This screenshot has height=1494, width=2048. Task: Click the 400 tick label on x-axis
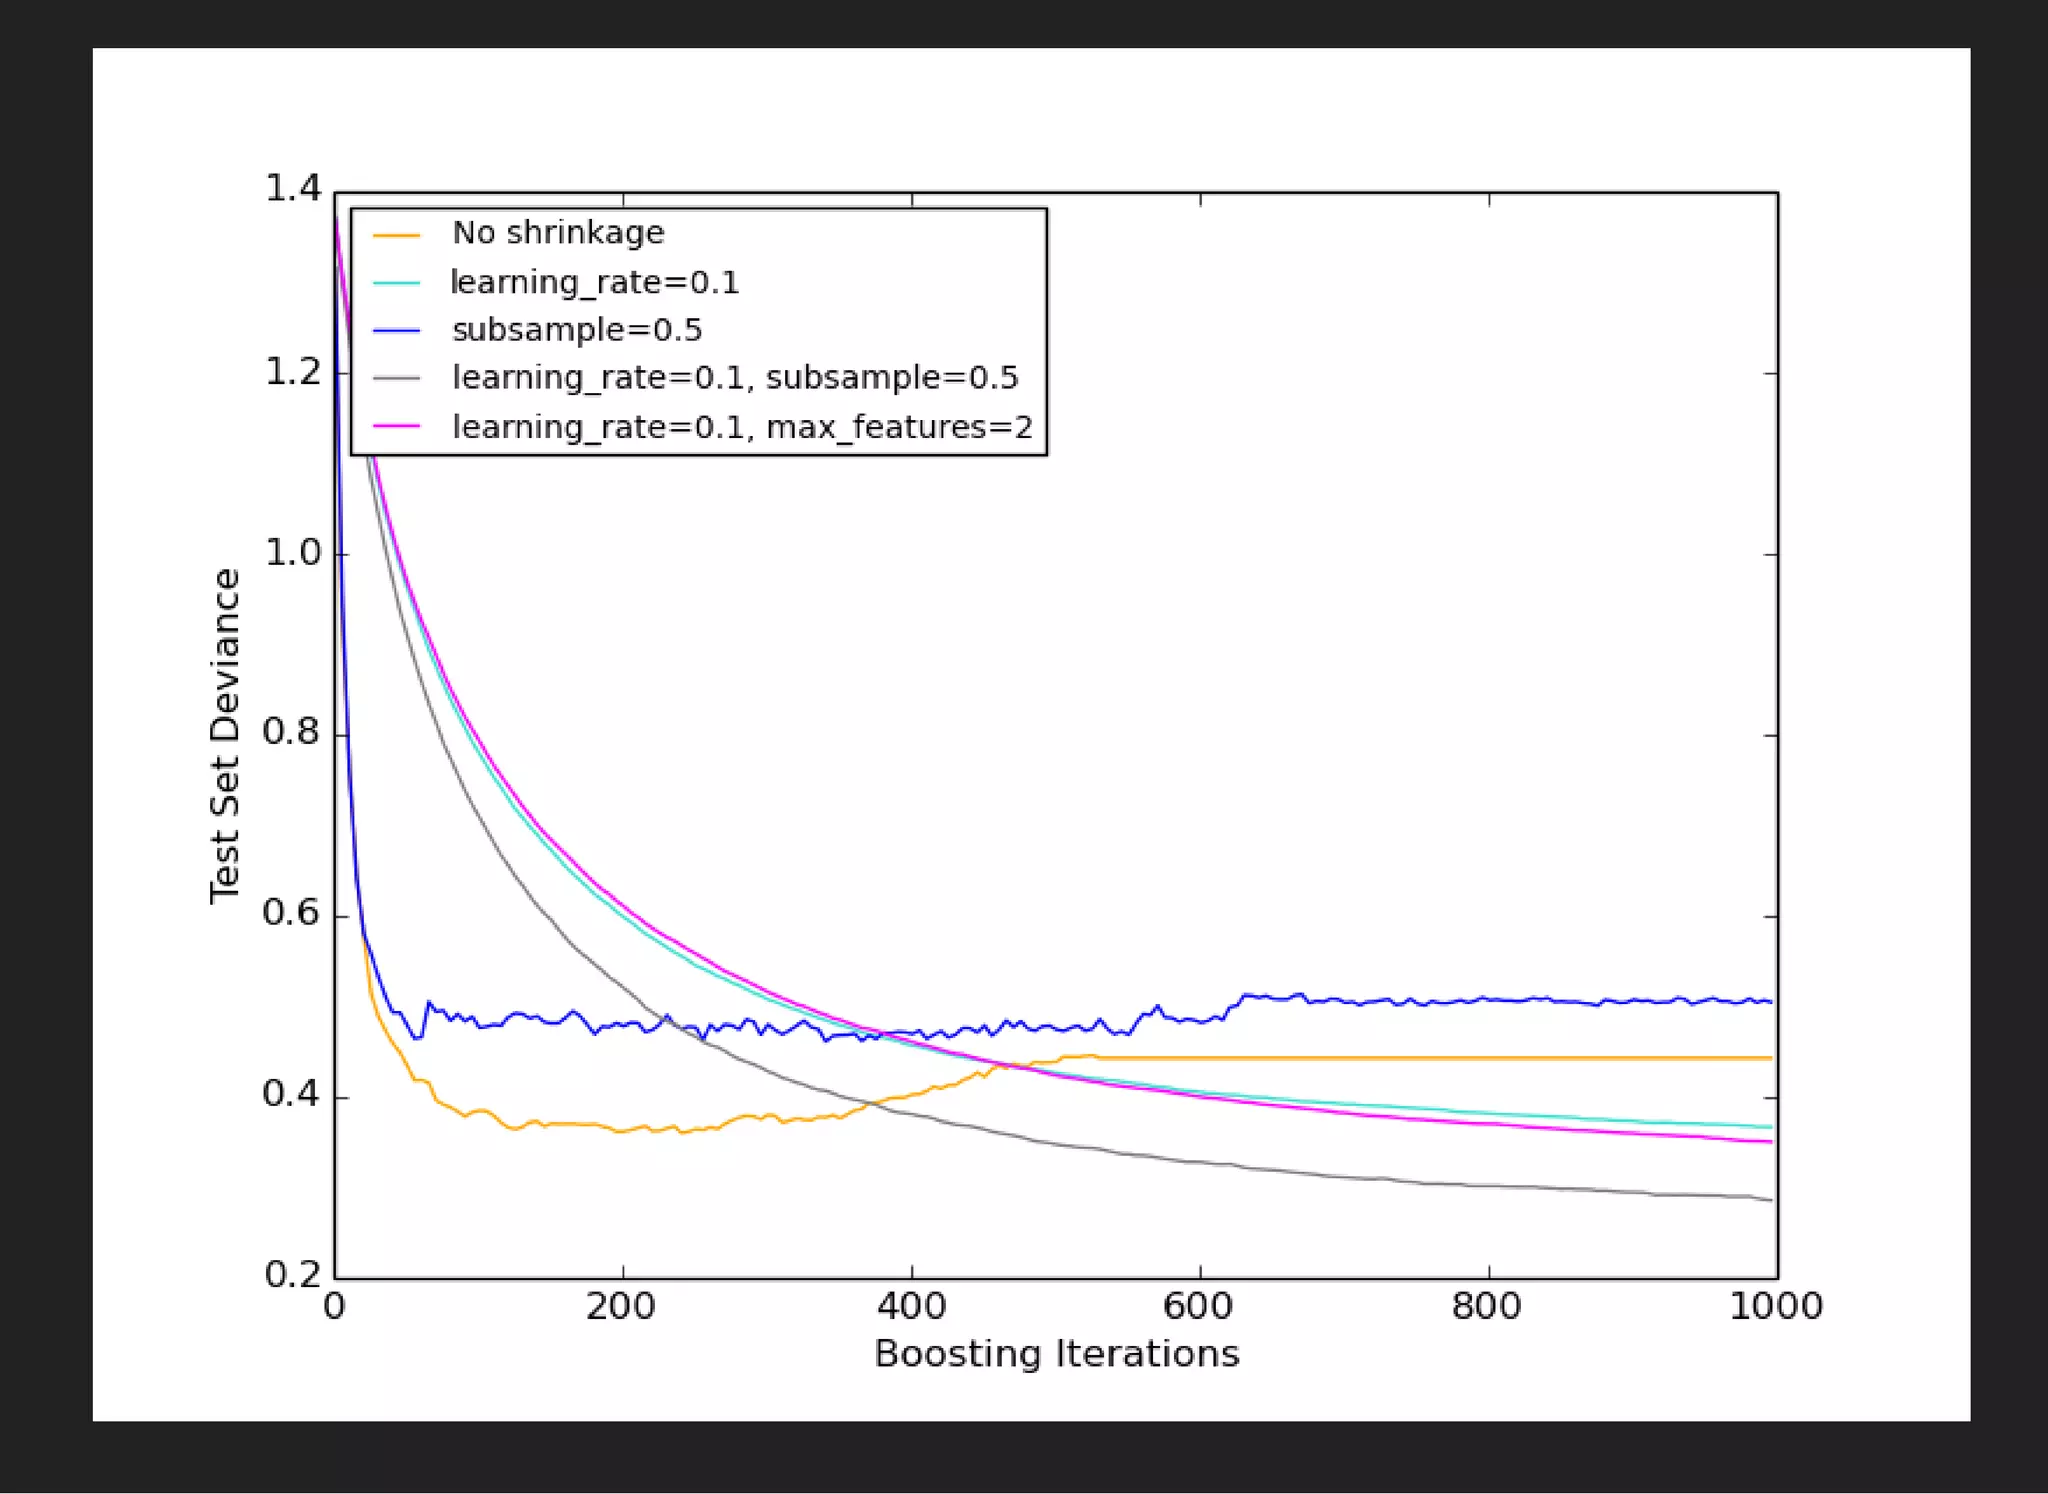pos(910,1306)
